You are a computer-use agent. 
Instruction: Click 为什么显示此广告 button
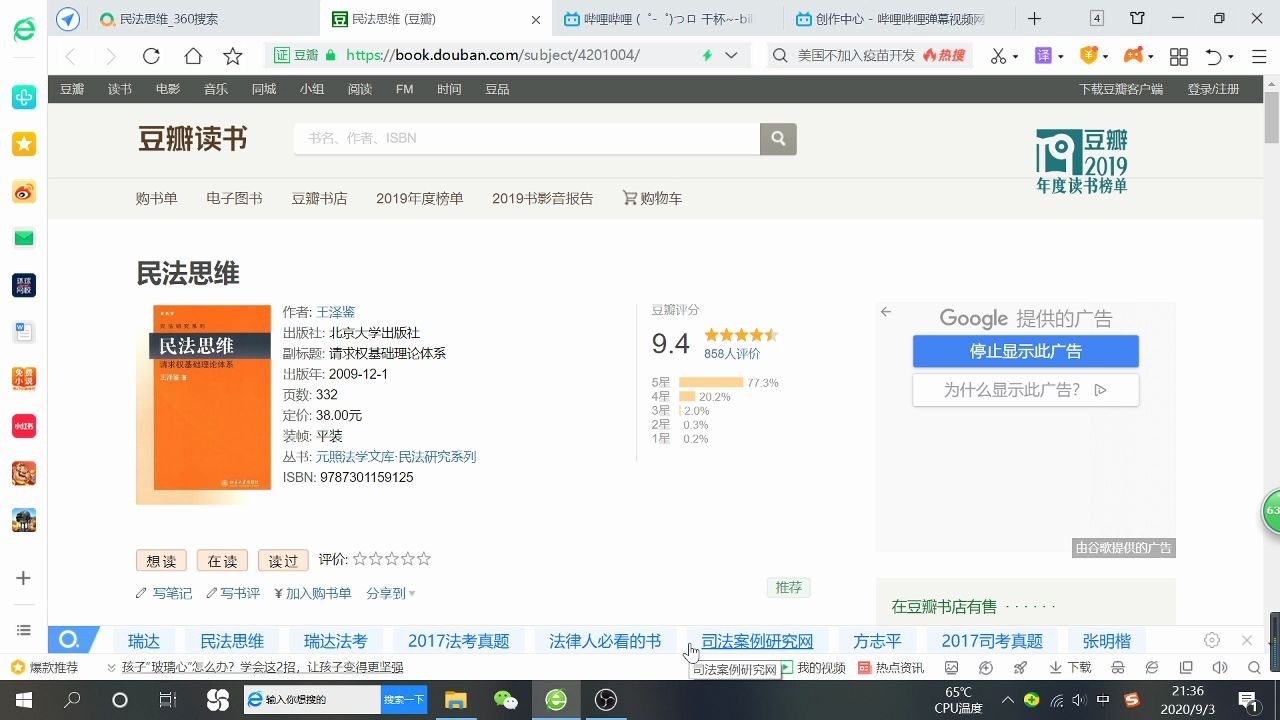pos(1026,390)
